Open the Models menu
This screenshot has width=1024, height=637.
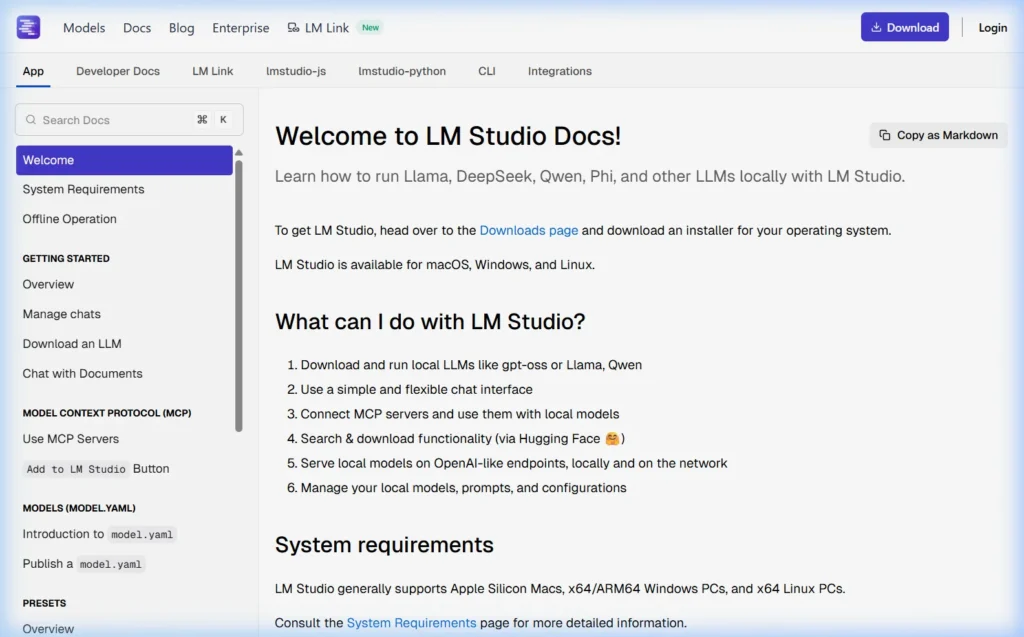click(x=84, y=28)
